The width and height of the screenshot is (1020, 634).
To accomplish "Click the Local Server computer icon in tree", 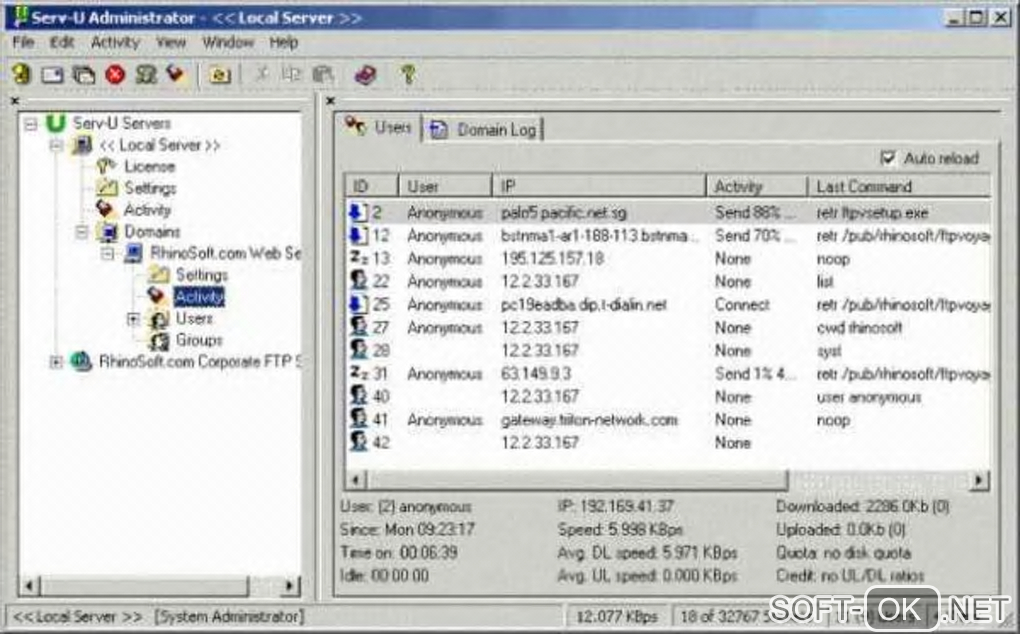I will click(x=82, y=145).
